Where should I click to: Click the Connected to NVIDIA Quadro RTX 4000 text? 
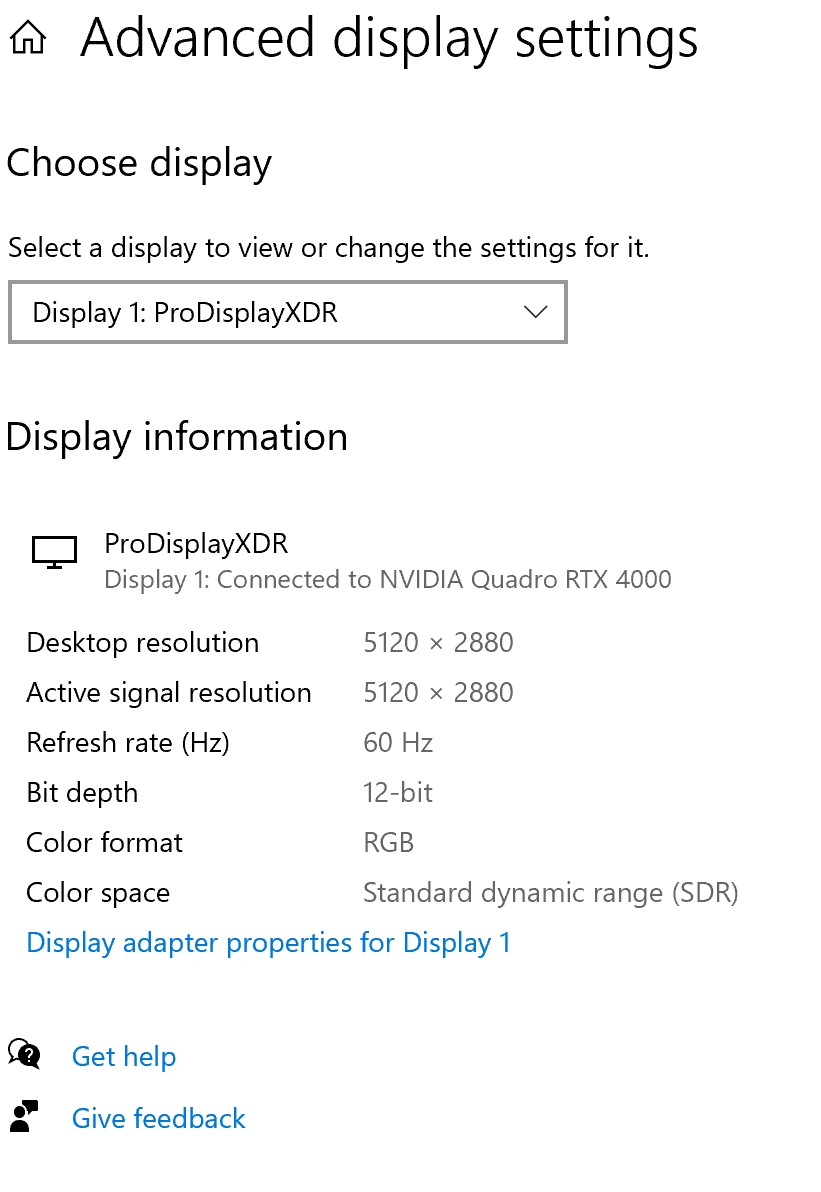(444, 579)
